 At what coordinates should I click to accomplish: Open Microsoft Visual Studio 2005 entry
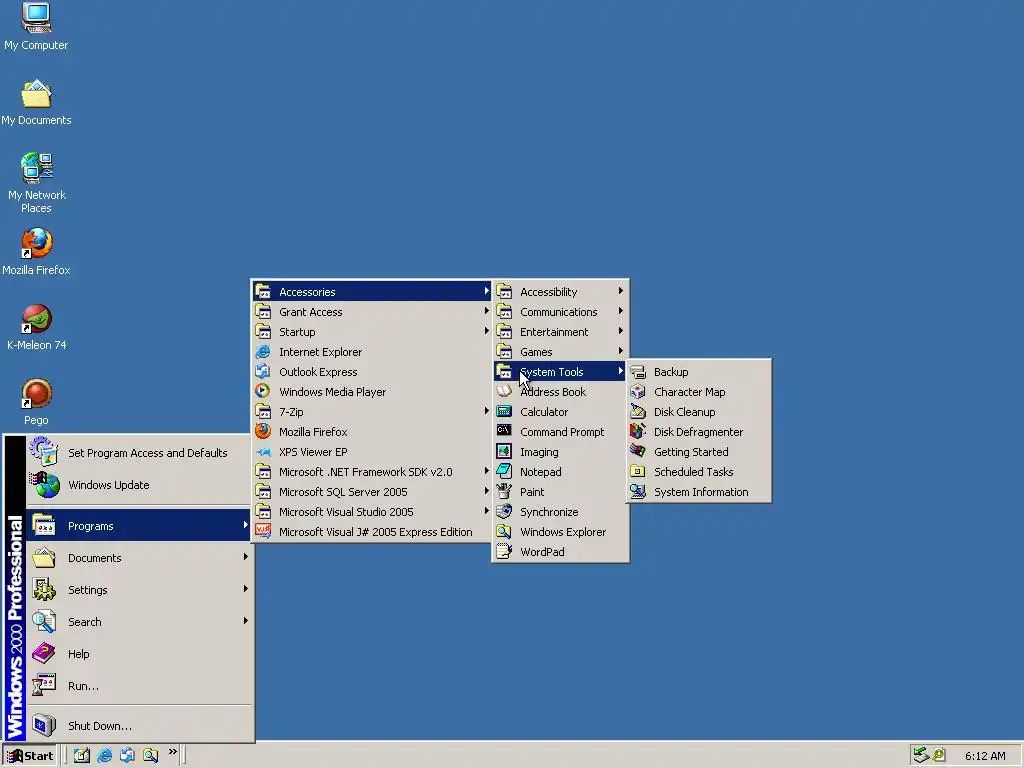pos(372,512)
